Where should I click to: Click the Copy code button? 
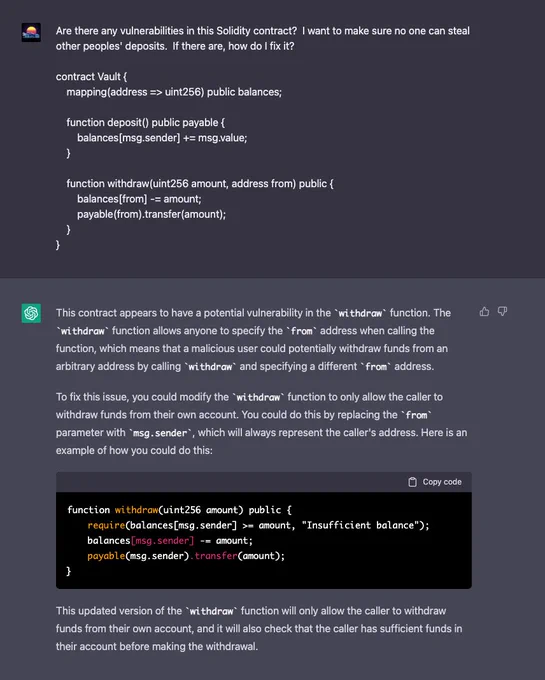pyautogui.click(x=435, y=482)
